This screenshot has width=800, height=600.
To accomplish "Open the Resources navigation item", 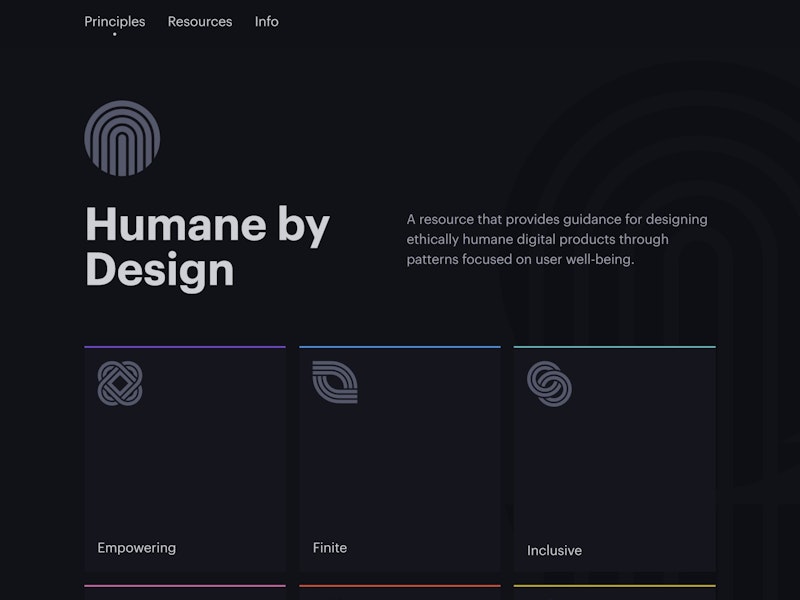I will click(200, 21).
